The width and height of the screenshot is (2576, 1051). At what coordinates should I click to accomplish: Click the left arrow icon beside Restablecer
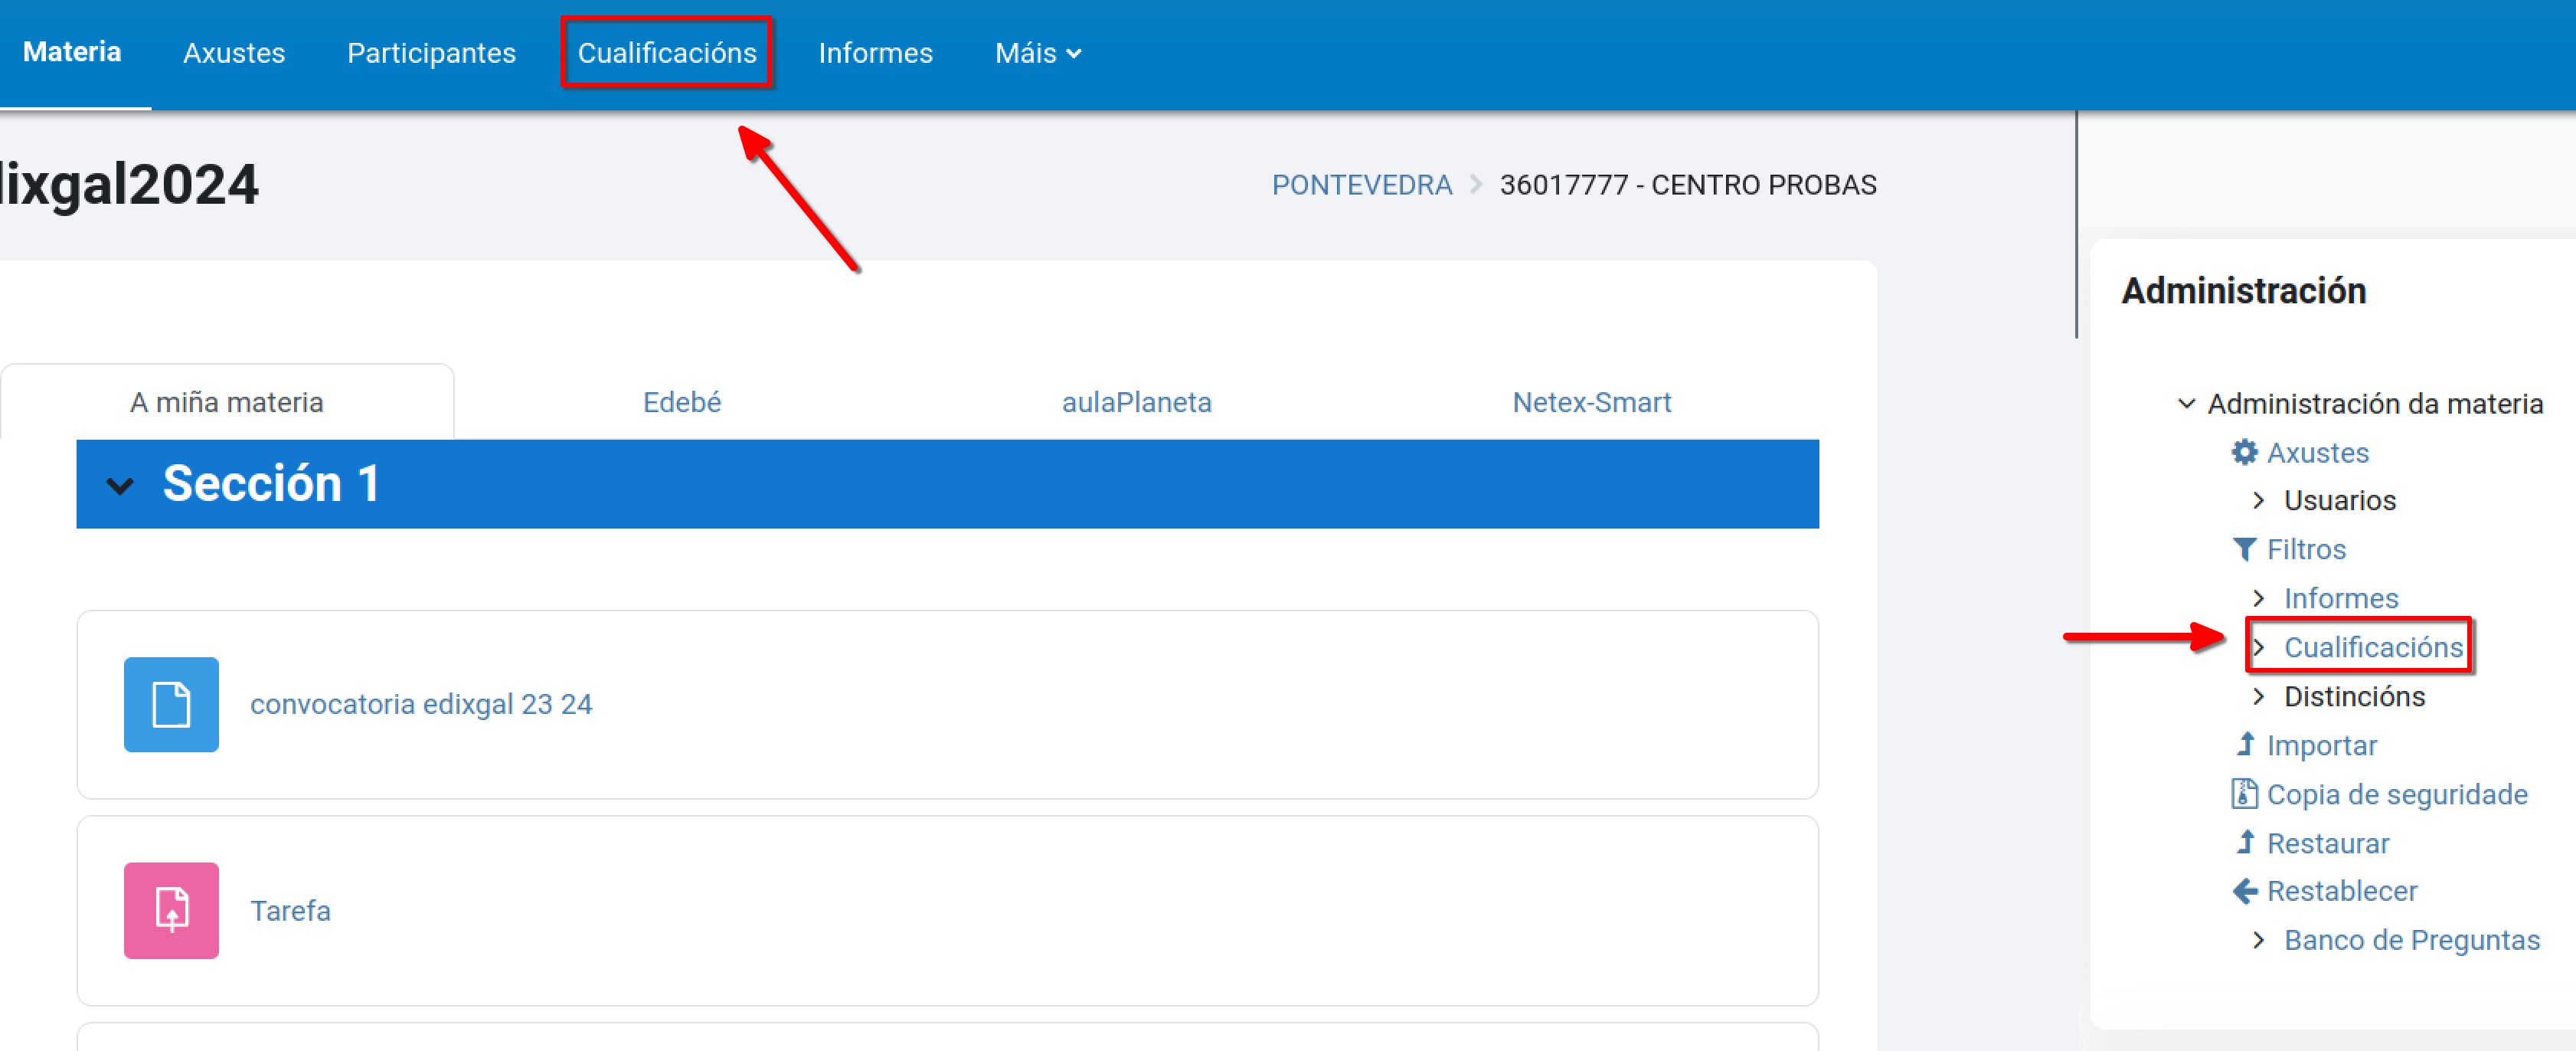click(2244, 890)
